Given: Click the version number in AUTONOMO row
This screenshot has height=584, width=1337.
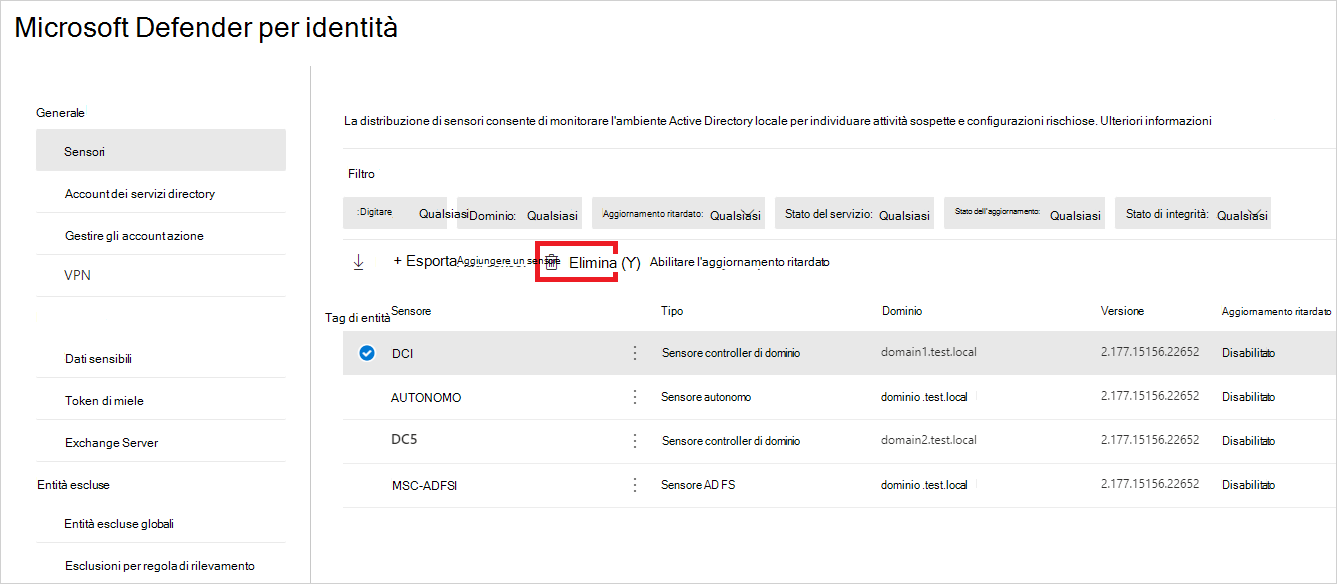Looking at the screenshot, I should click(1150, 396).
